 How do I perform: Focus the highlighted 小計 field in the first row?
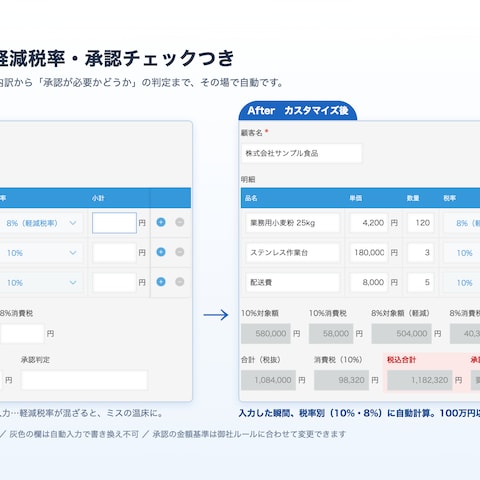click(x=114, y=223)
